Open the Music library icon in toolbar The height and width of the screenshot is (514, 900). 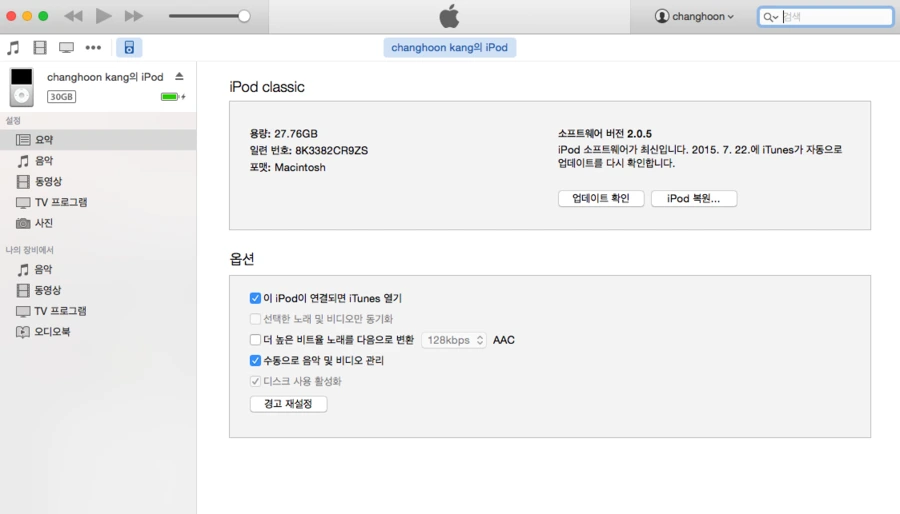(x=13, y=48)
